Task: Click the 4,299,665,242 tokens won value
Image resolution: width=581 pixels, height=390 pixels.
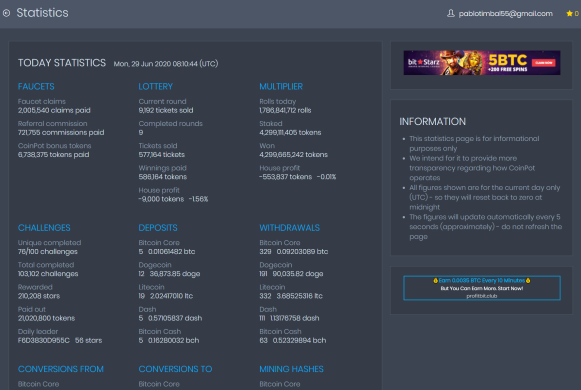Action: click(293, 155)
